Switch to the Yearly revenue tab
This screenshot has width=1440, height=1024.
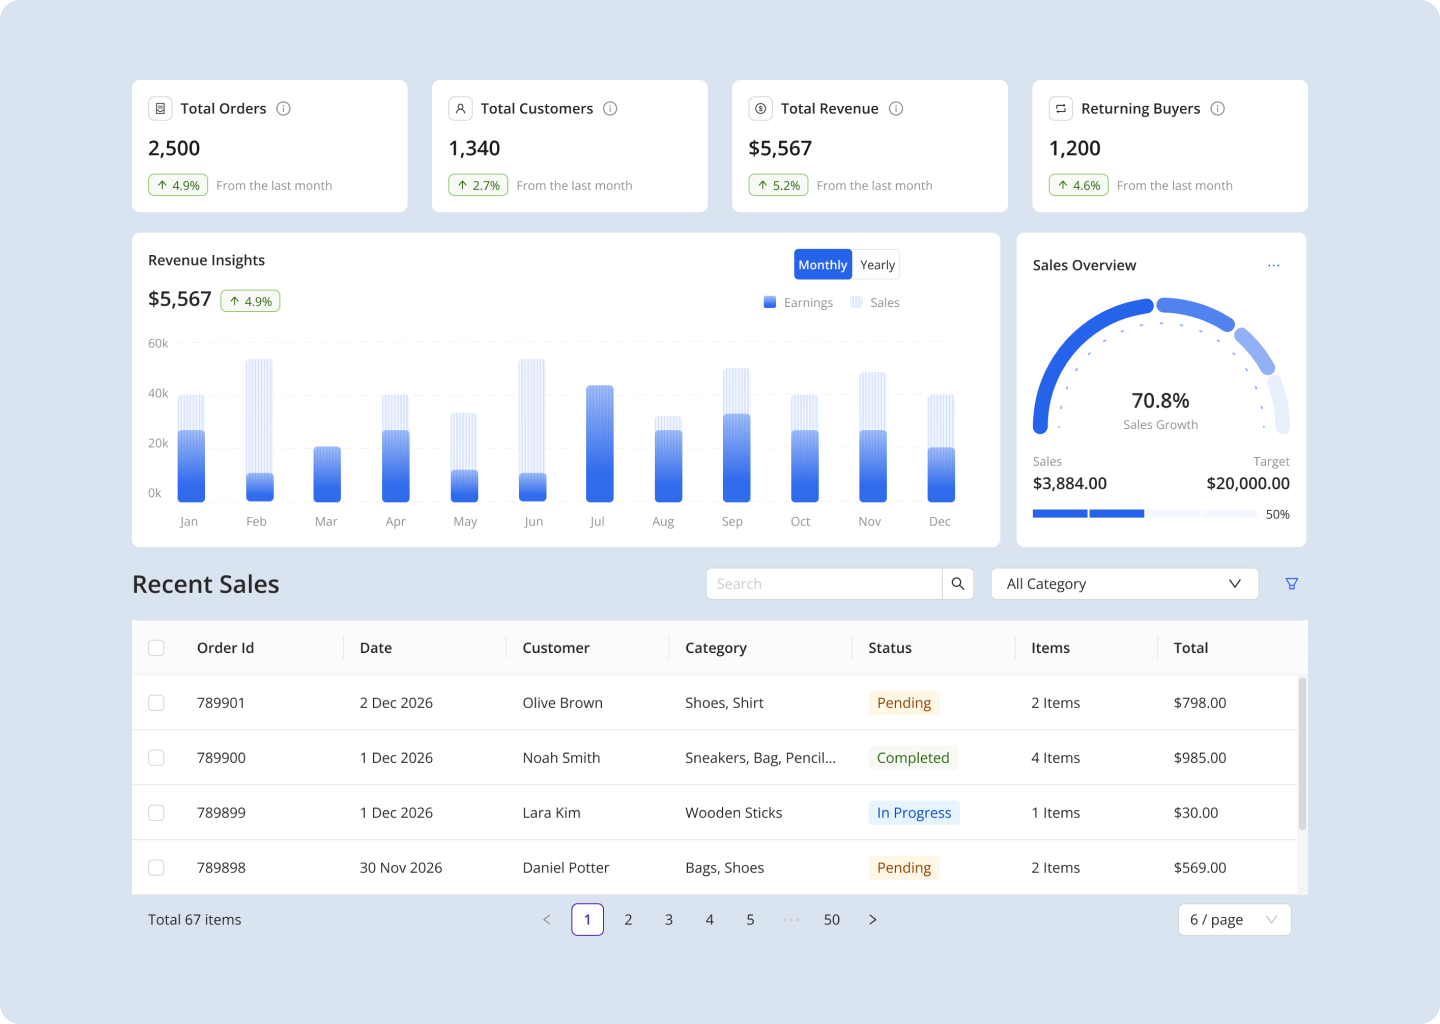click(x=876, y=264)
